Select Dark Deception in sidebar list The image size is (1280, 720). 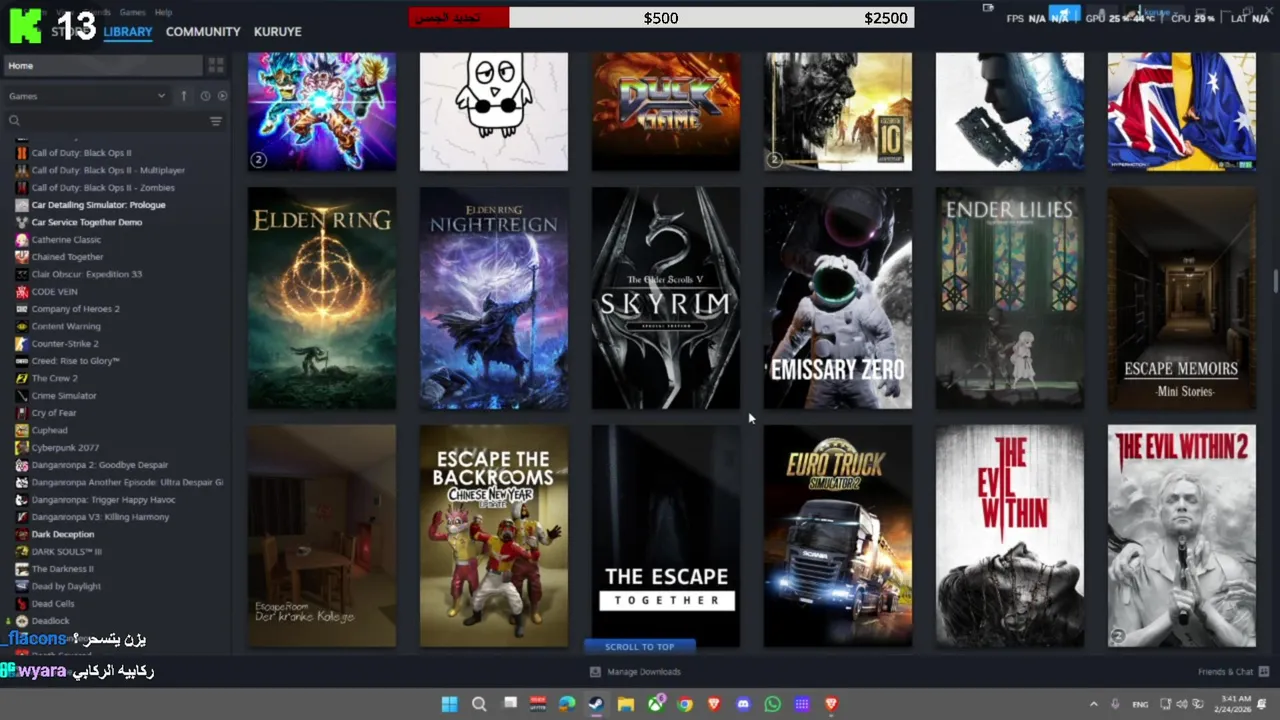(x=62, y=535)
